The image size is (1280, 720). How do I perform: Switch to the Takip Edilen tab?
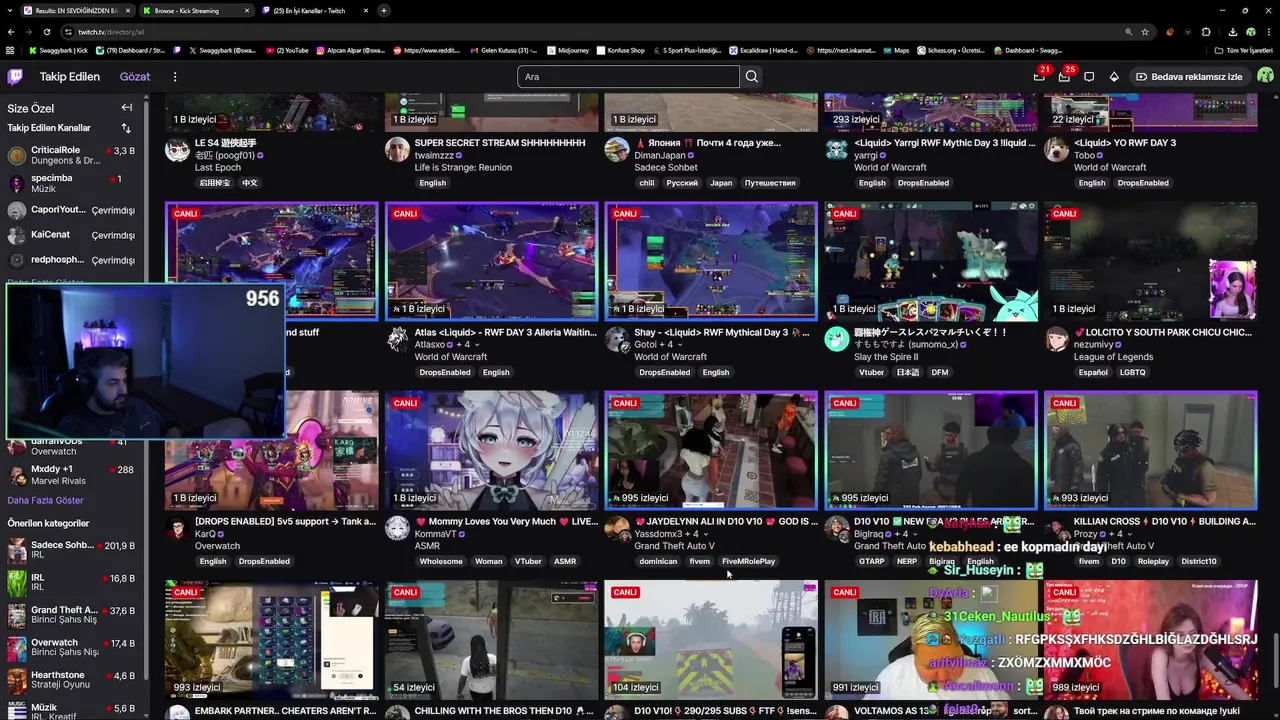[69, 77]
